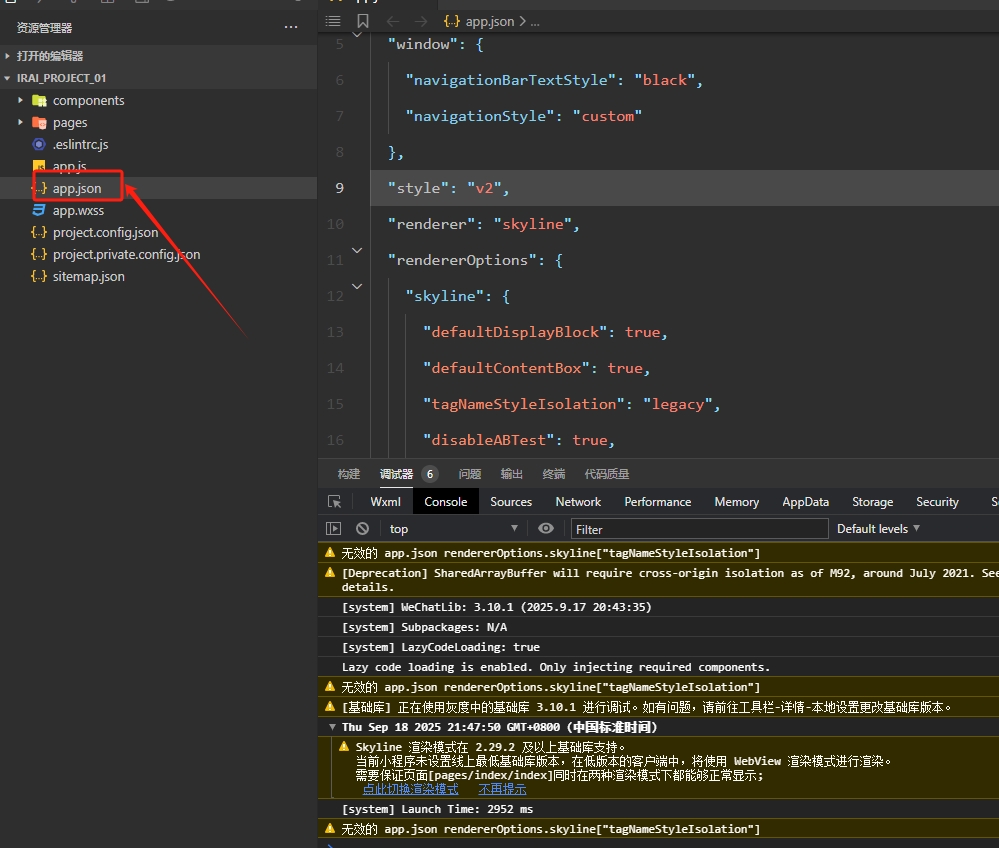Clear console with the ban icon
The width and height of the screenshot is (999, 848).
[x=362, y=528]
